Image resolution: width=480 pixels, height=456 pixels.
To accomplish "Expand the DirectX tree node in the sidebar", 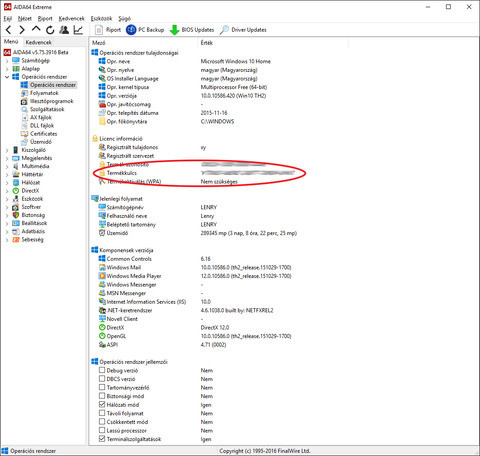I will [x=7, y=191].
